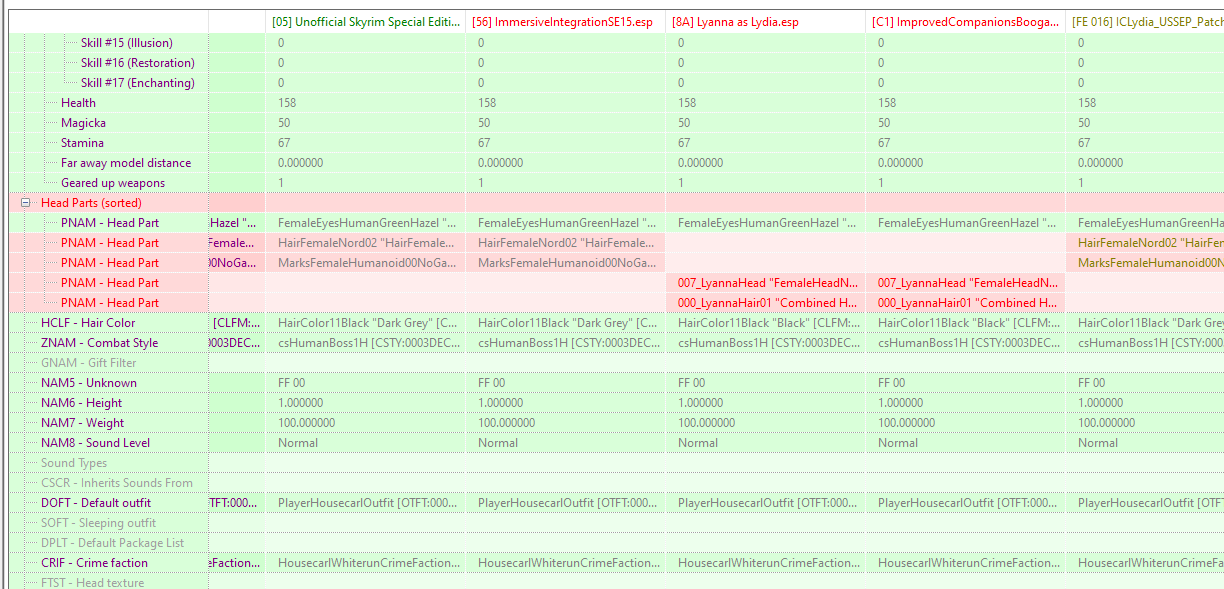Click the ImmersiveIntegrationSE15.esp column header
Viewport: 1224px width, 589px height.
tap(566, 22)
